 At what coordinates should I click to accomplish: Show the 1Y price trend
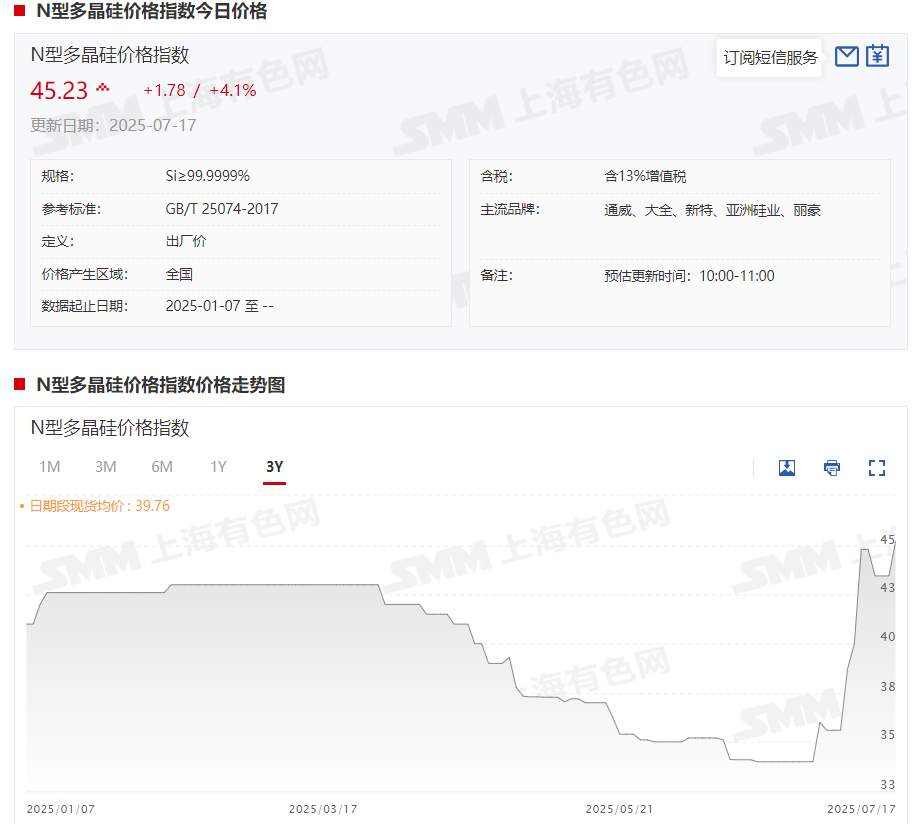pos(218,467)
